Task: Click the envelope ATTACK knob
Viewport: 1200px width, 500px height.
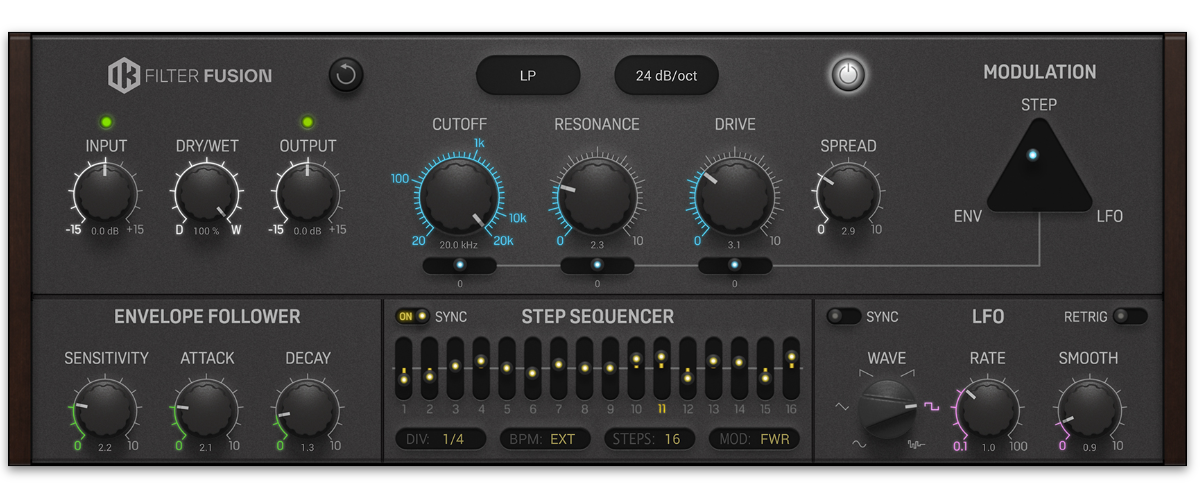Action: click(x=207, y=410)
